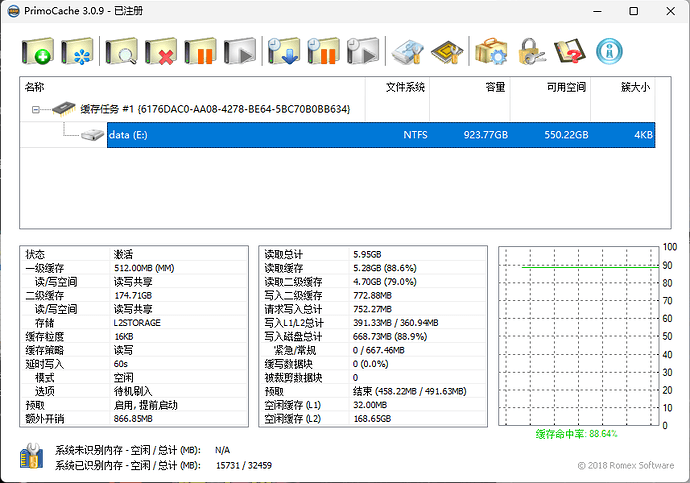Click the drive icon next to data (E:)
This screenshot has height=483, width=690.
[x=93, y=135]
